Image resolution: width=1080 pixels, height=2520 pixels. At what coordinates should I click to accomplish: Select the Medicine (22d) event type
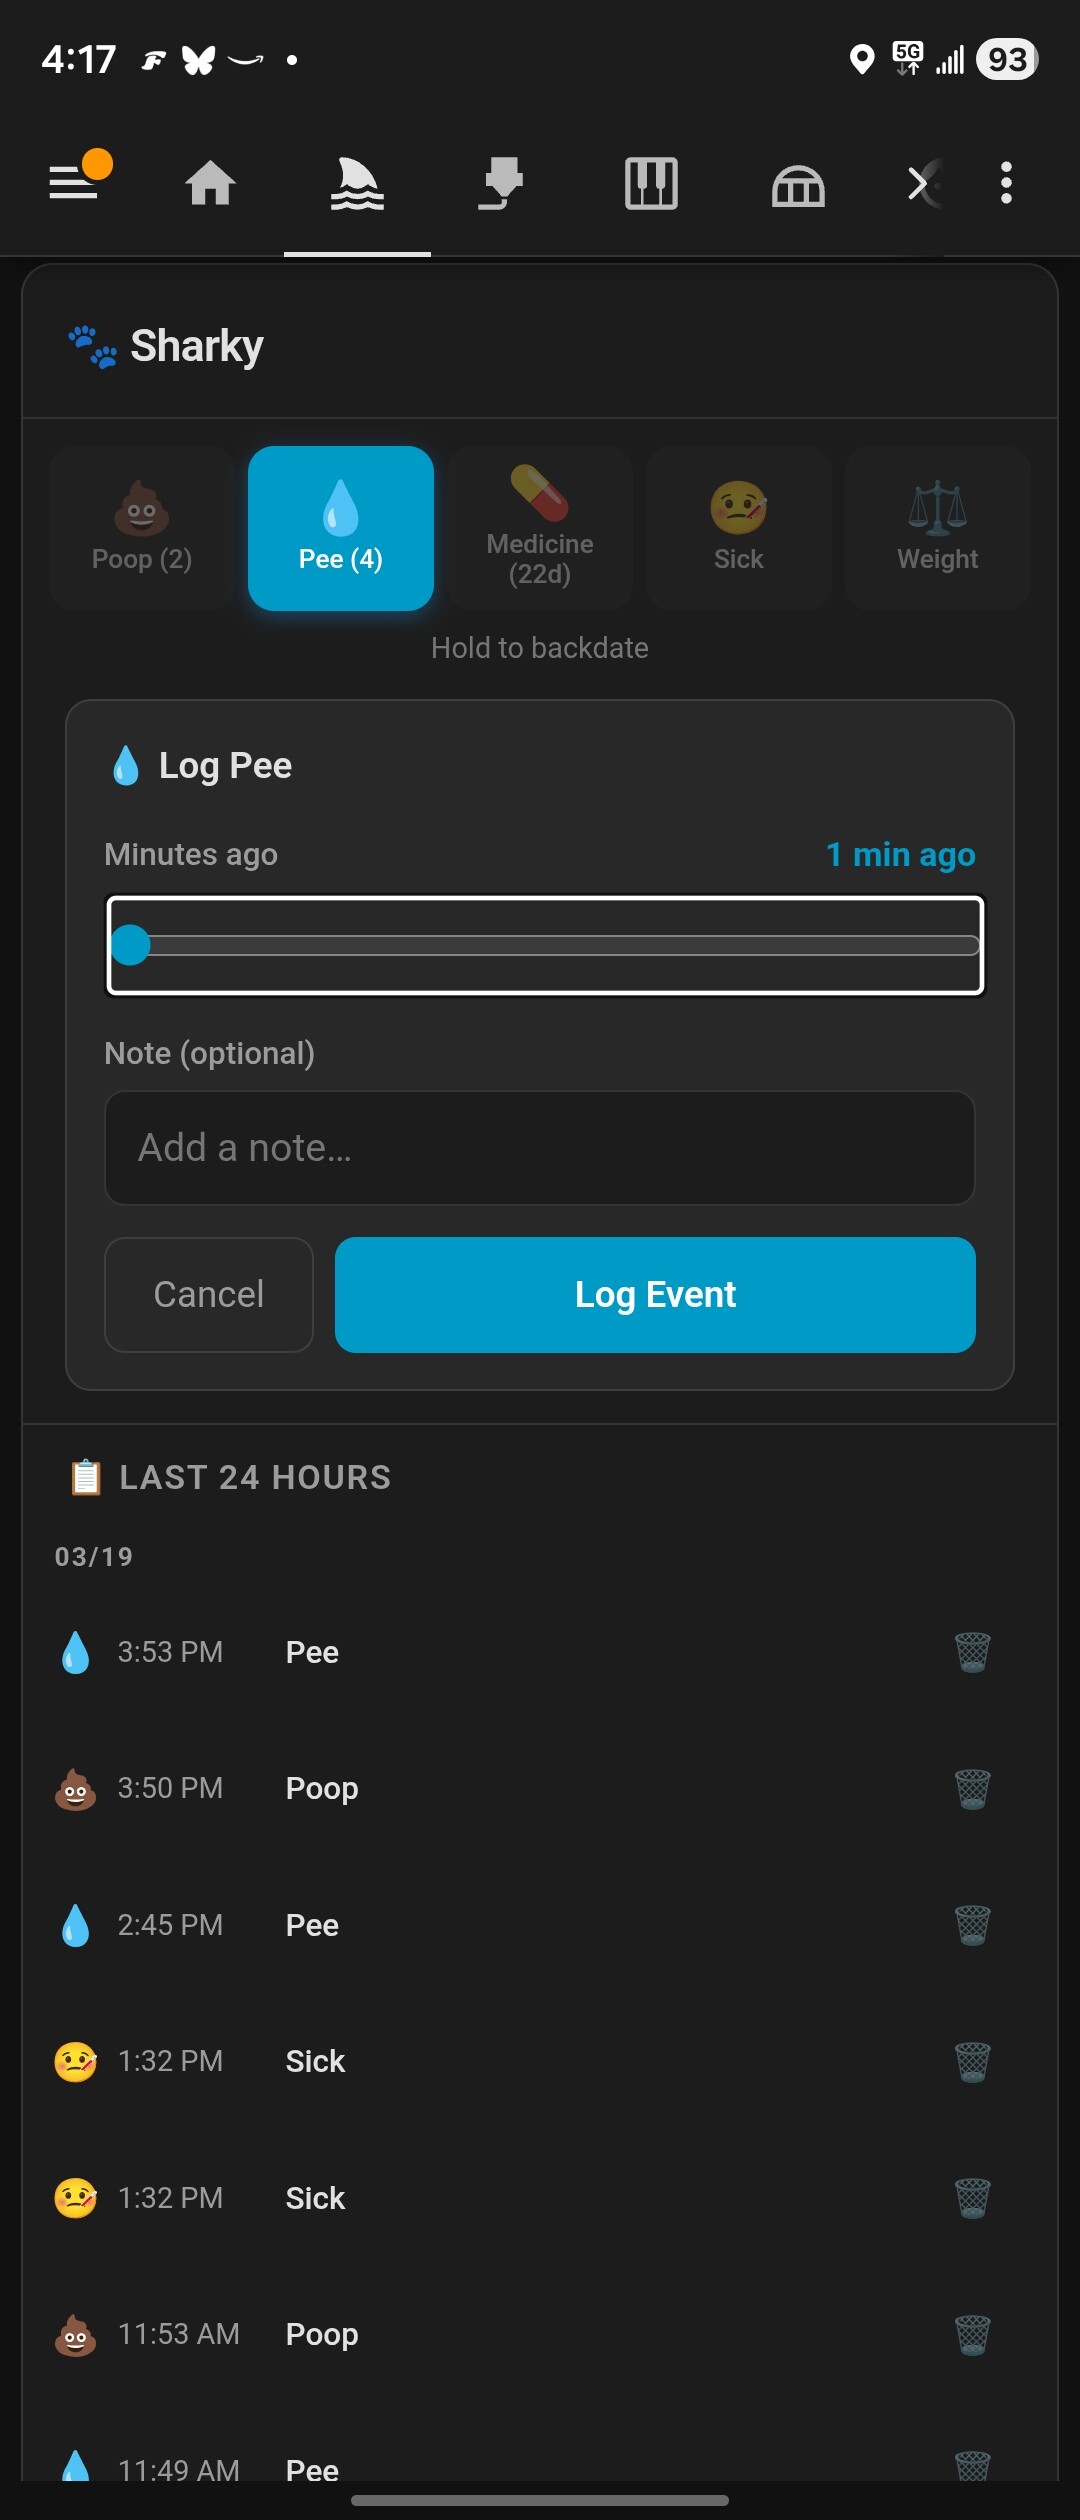tap(540, 528)
